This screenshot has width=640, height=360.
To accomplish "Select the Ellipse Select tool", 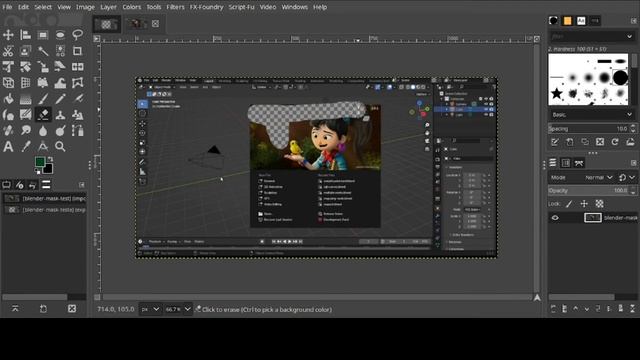I will point(60,35).
